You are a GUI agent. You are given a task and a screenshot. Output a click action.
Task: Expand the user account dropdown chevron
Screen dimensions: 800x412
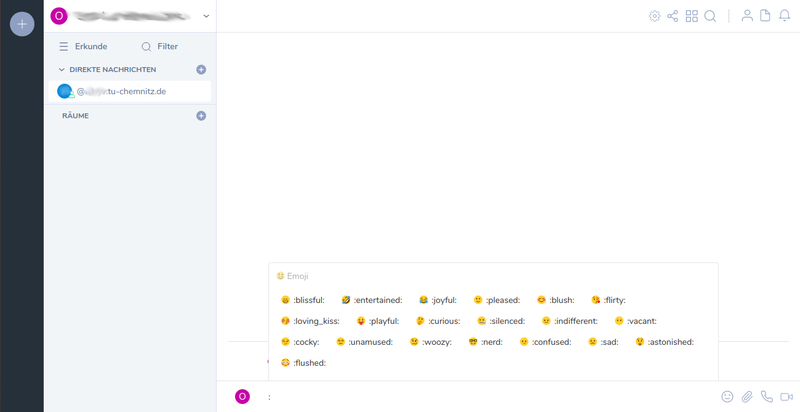click(206, 16)
